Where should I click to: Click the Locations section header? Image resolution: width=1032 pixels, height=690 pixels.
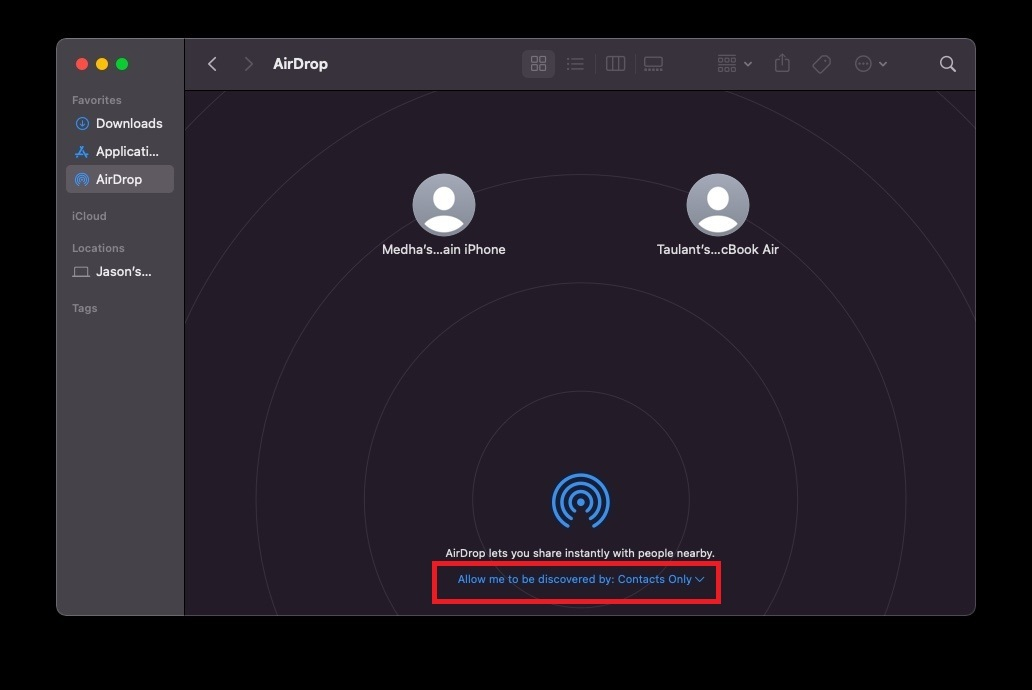[98, 248]
